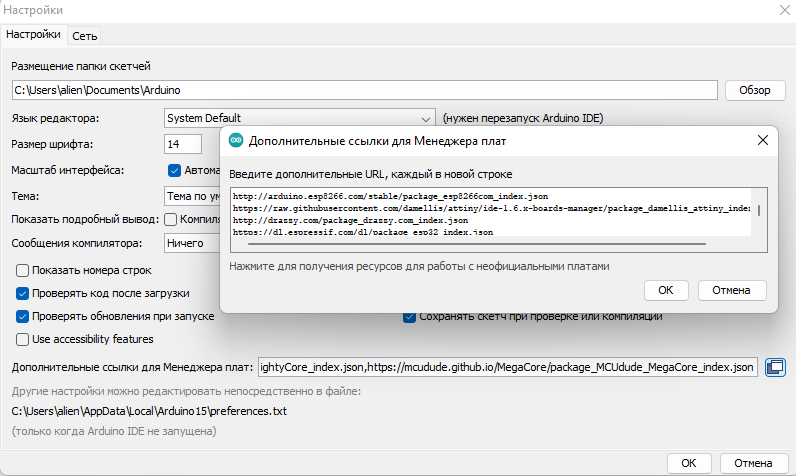796x476 pixels.
Task: Switch to the Сеть tab
Action: 84,36
